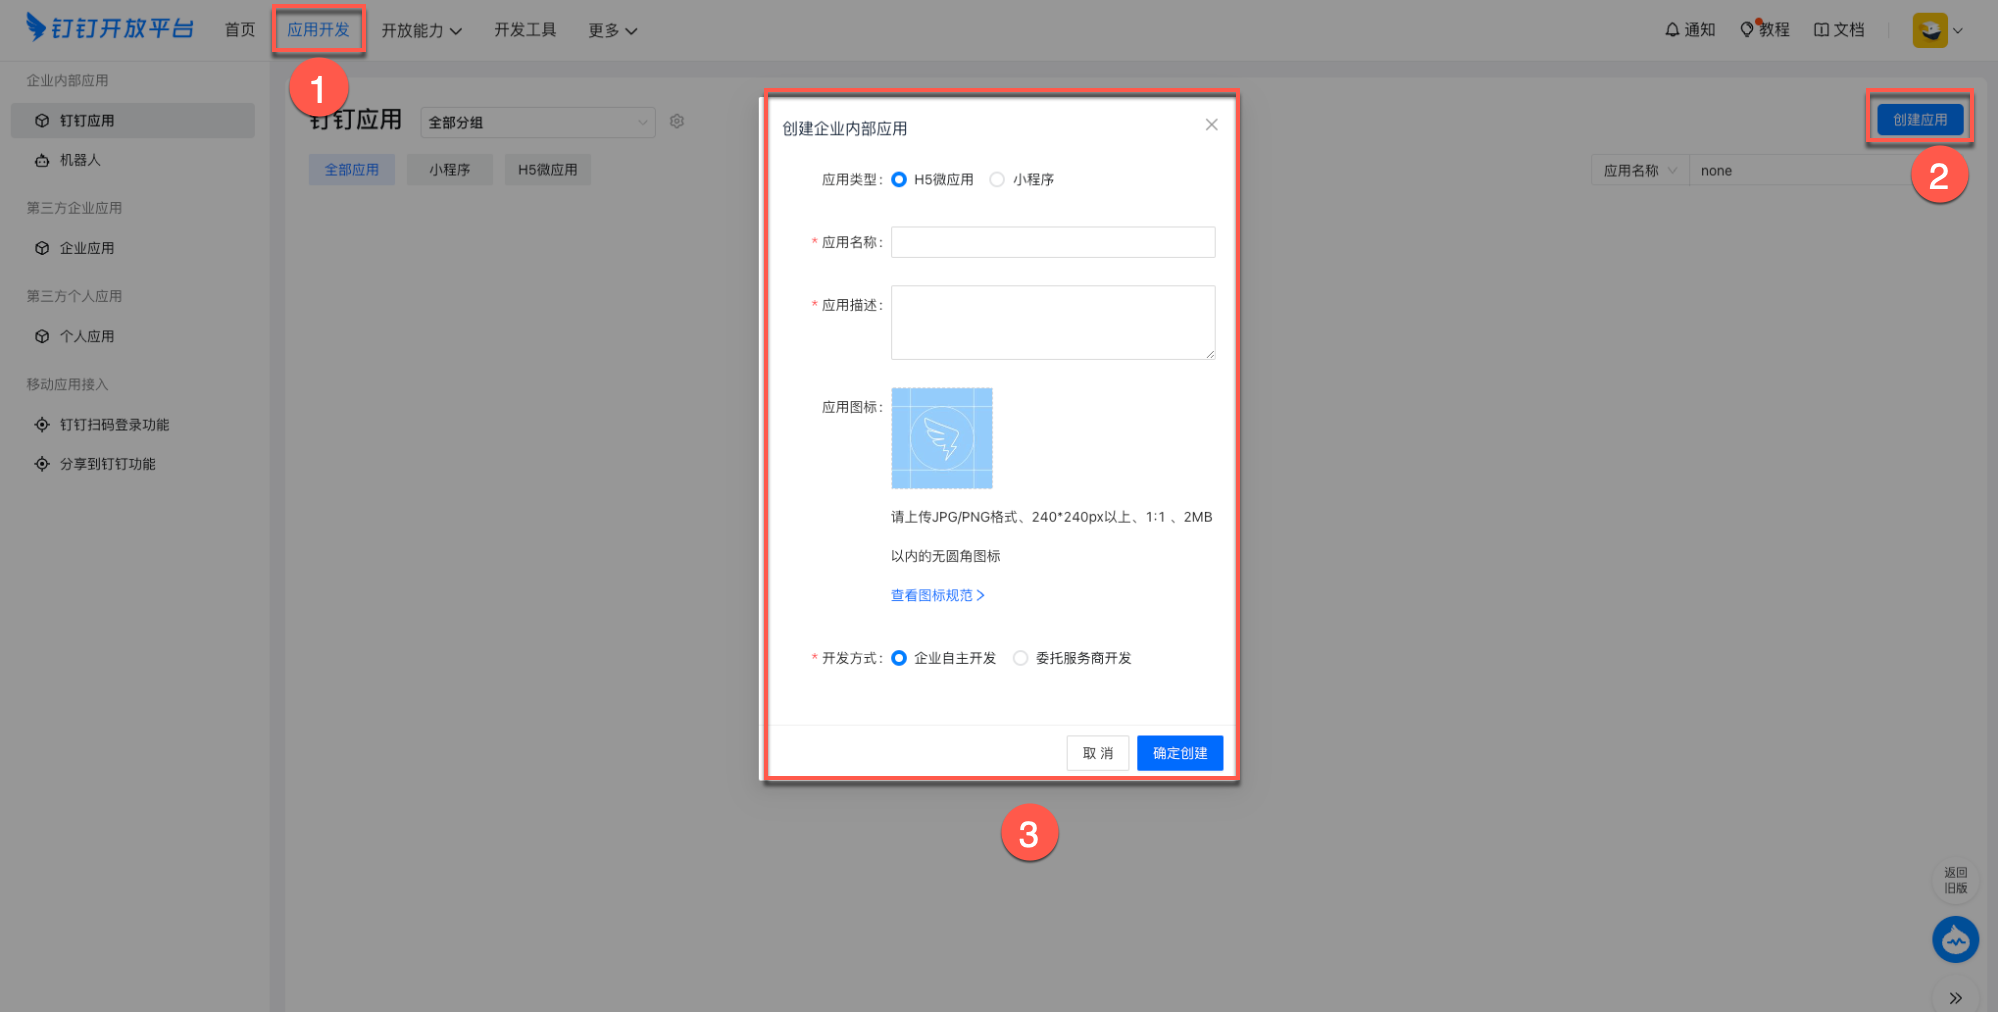The image size is (1998, 1012).
Task: Switch to the 小程序 filter tab
Action: pyautogui.click(x=450, y=170)
